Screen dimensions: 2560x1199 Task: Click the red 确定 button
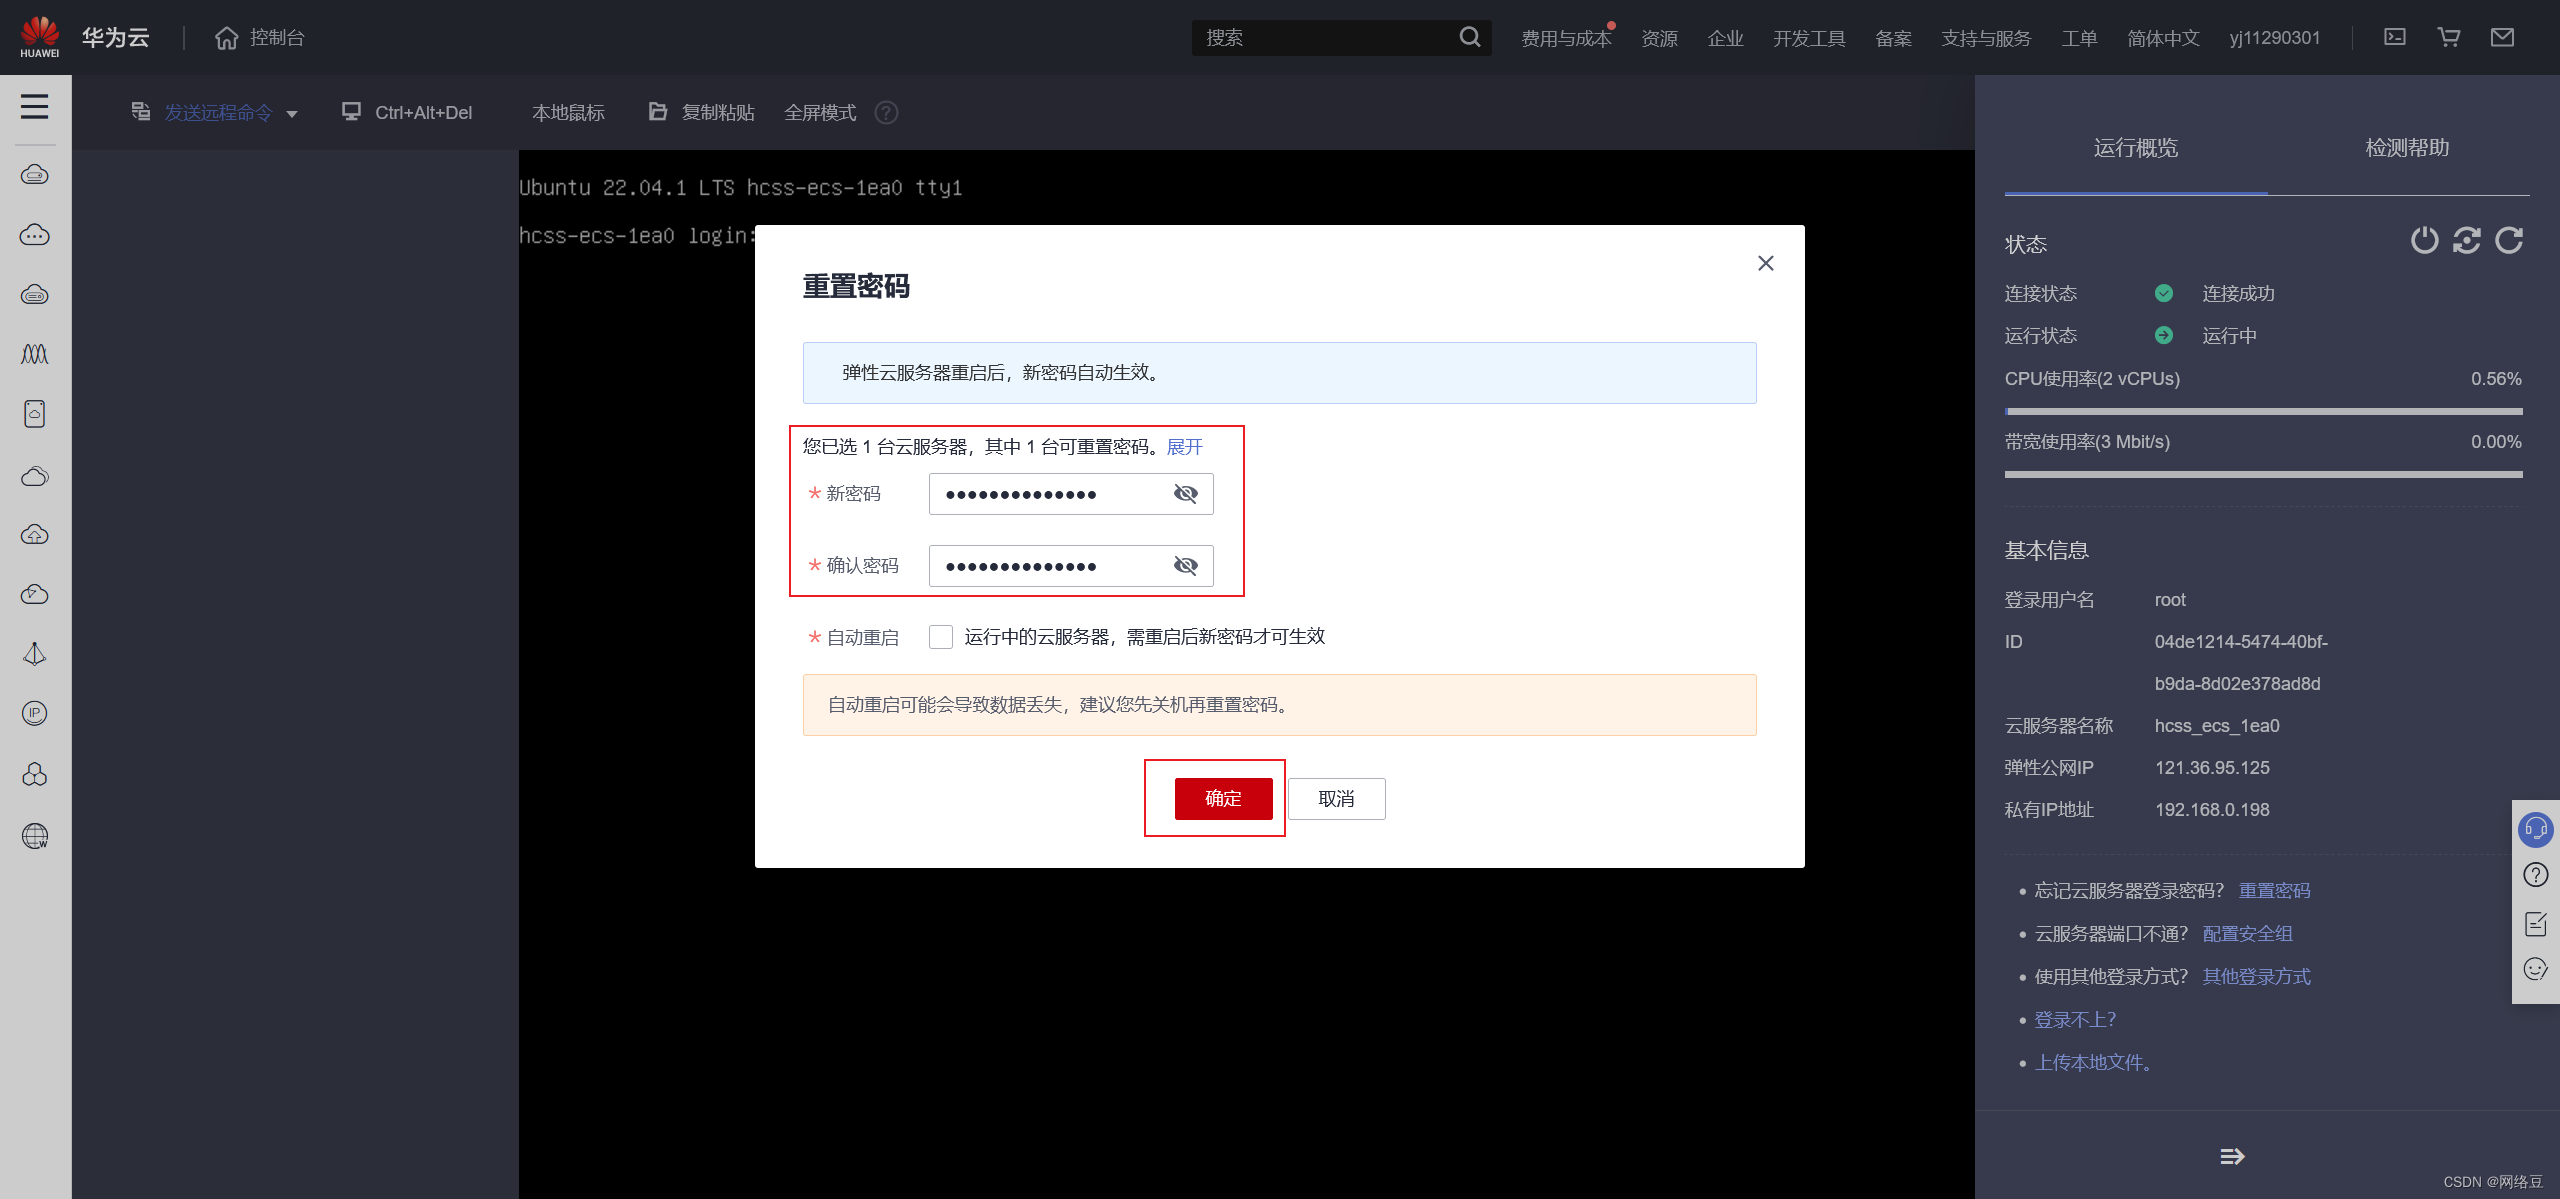1223,798
